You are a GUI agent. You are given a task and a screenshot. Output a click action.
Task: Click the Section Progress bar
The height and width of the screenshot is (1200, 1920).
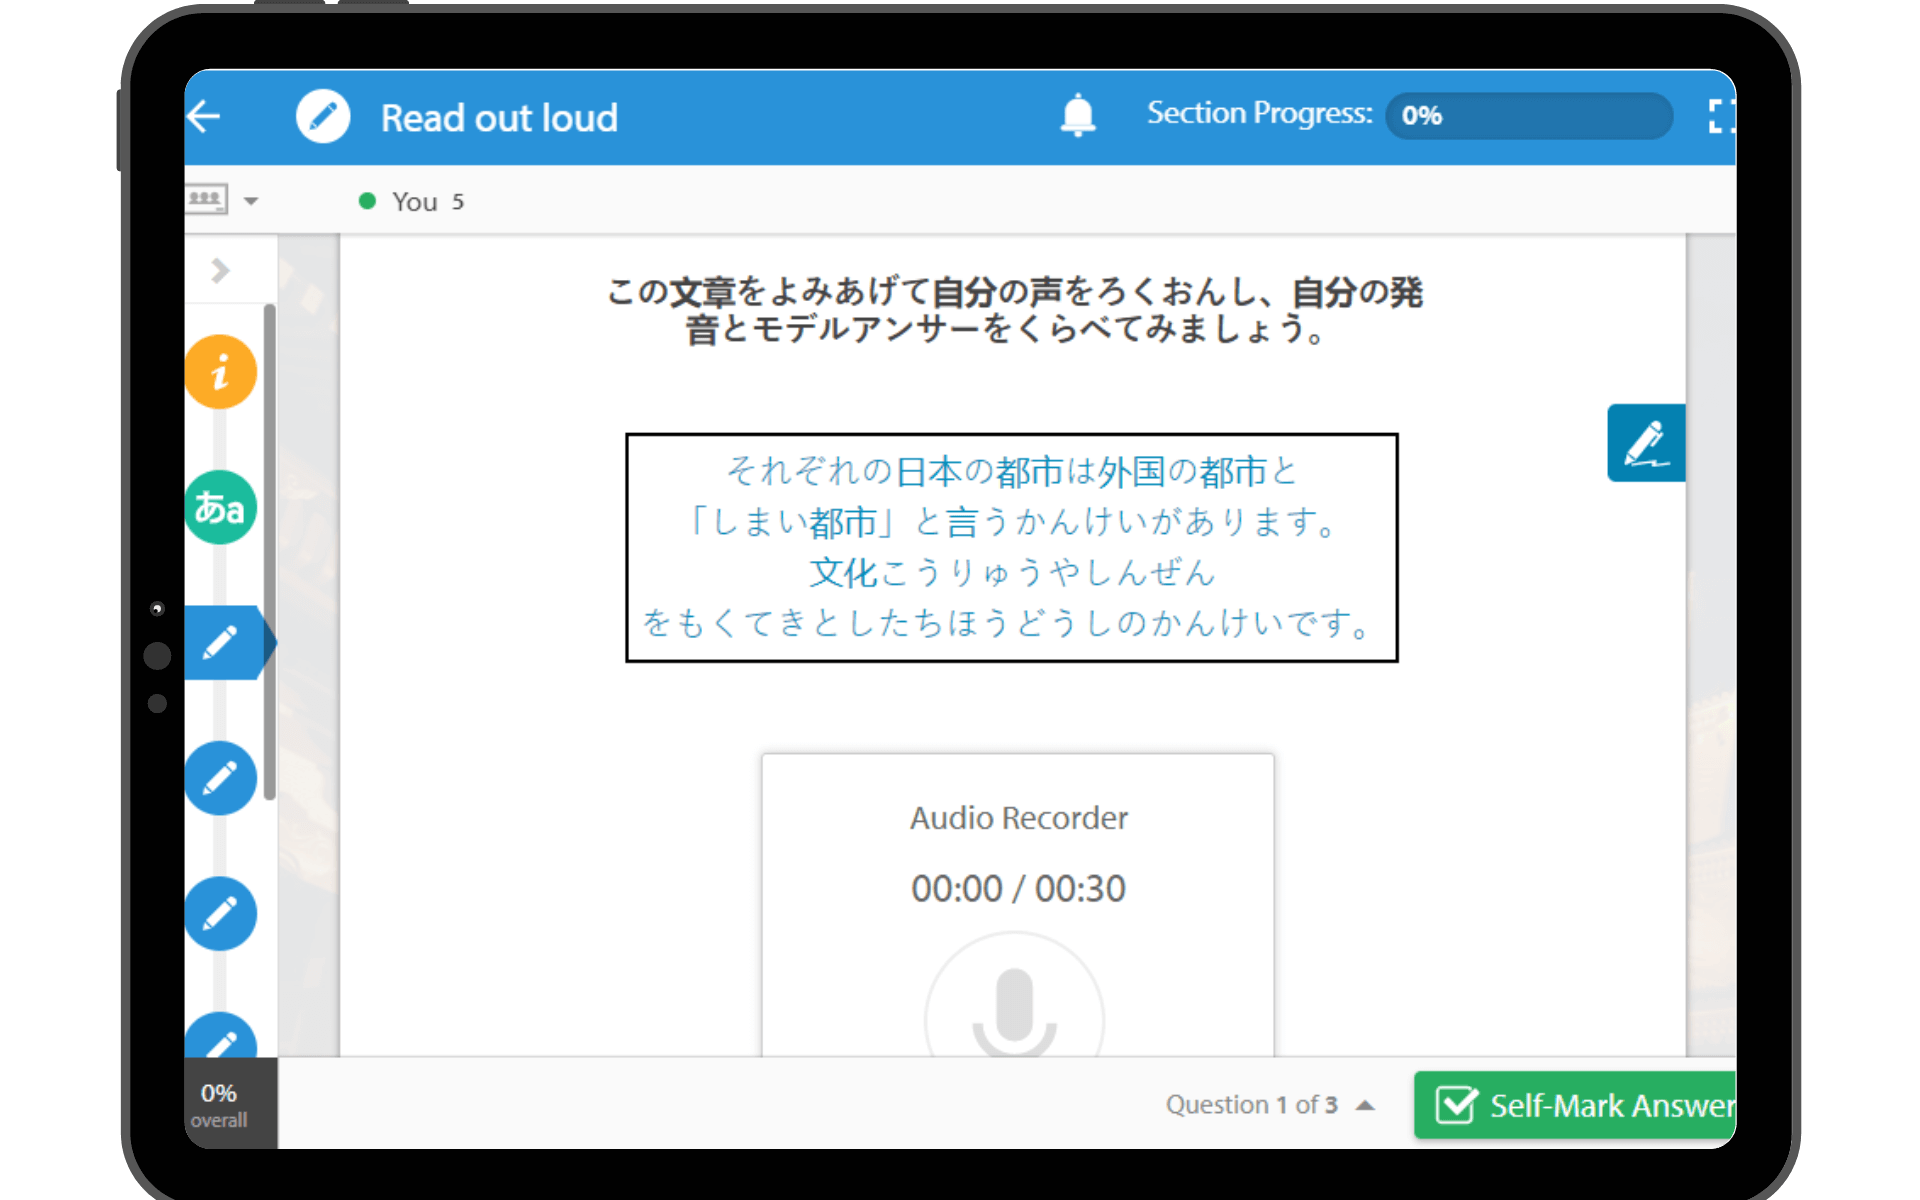(x=1528, y=116)
